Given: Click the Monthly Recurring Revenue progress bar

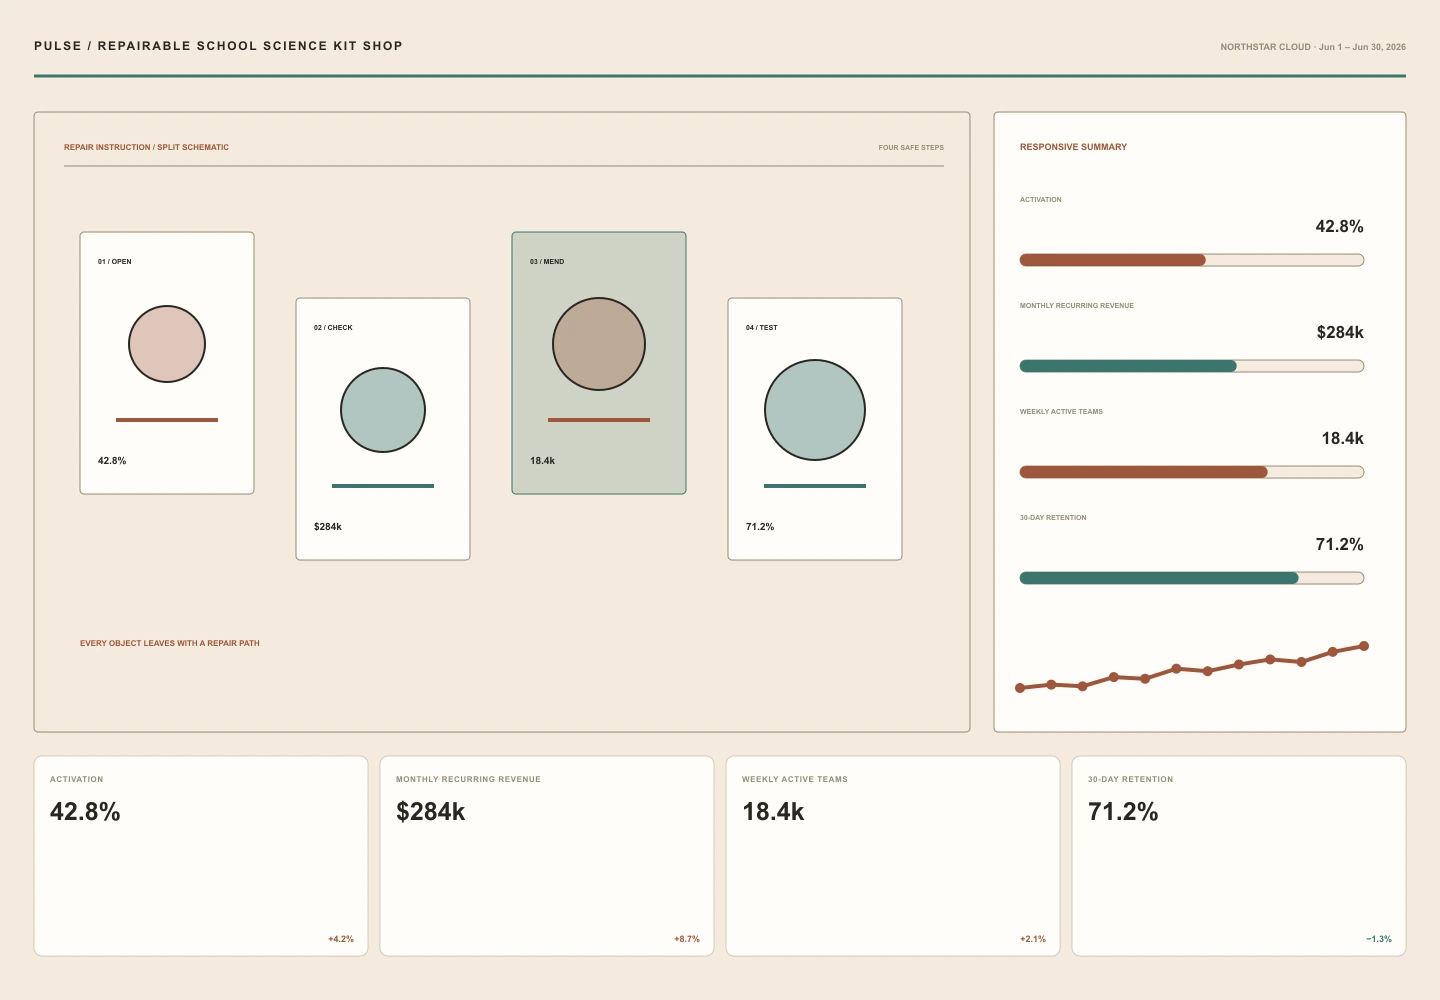Looking at the screenshot, I should pyautogui.click(x=1192, y=366).
